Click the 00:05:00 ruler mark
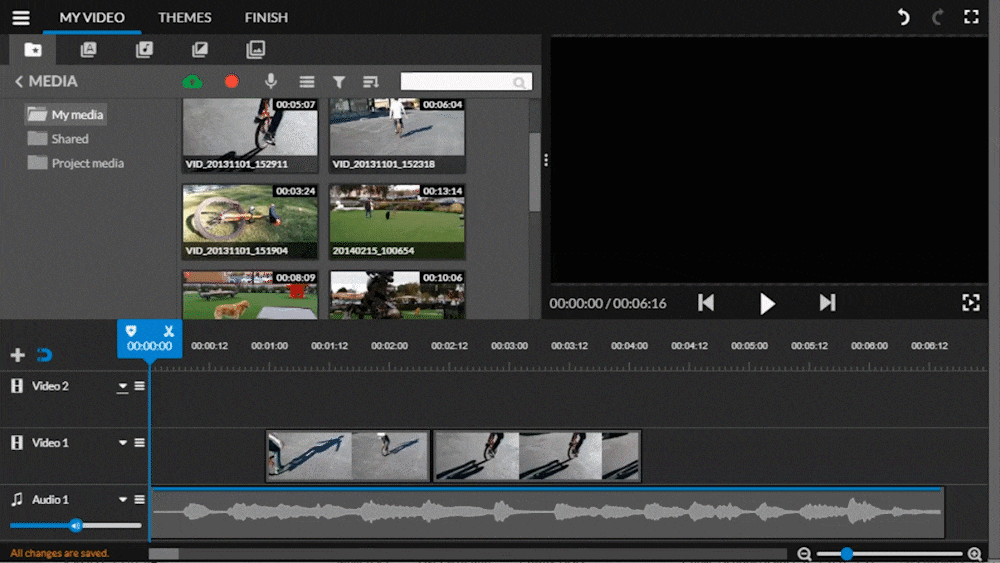Viewport: 1000px width, 563px height. (x=749, y=346)
